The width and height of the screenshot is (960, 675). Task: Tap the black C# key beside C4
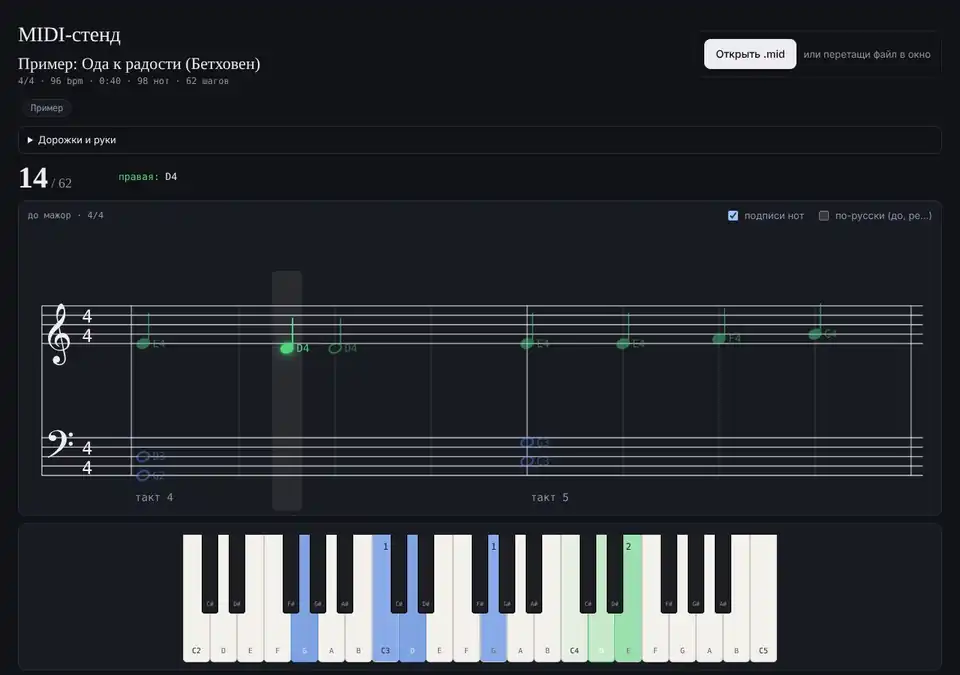pyautogui.click(x=588, y=573)
